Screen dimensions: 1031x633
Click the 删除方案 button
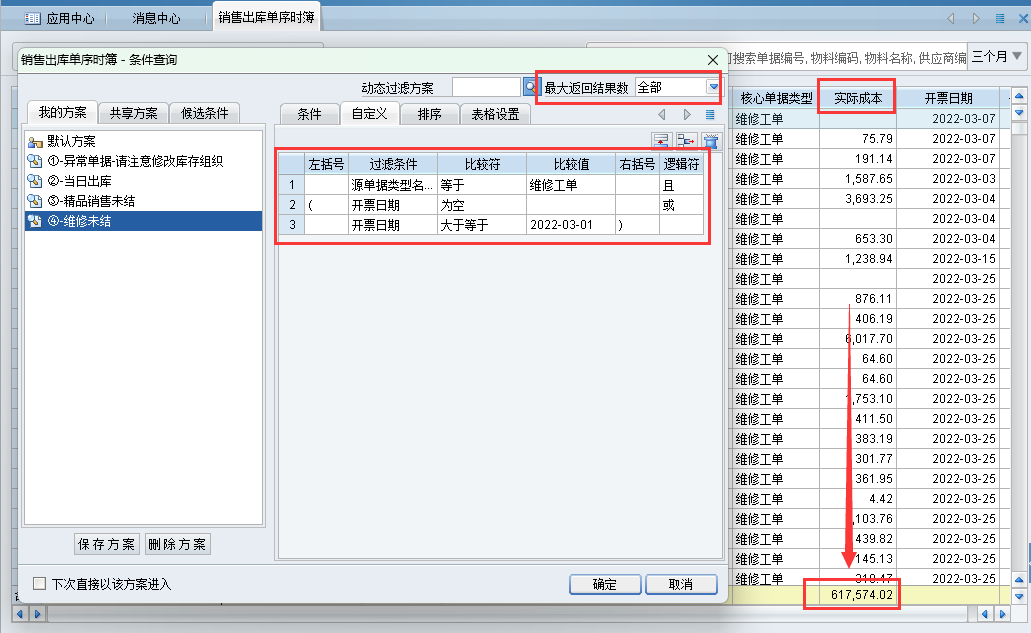(177, 544)
